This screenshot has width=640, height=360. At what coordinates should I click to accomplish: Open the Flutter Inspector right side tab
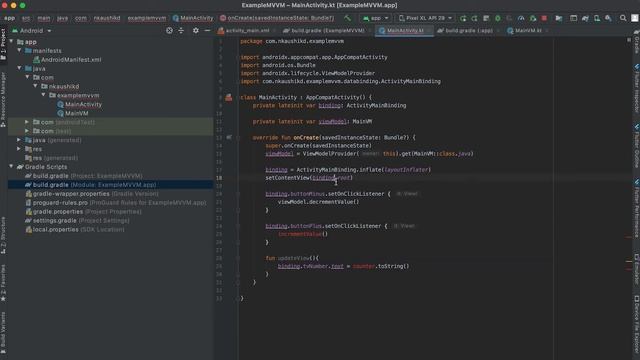click(636, 88)
